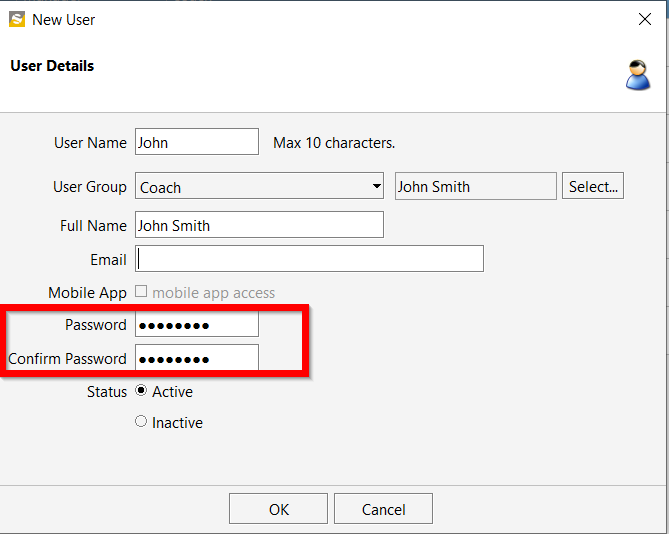Open the User Group dropdown showing Coach
The width and height of the screenshot is (669, 534).
[x=259, y=186]
